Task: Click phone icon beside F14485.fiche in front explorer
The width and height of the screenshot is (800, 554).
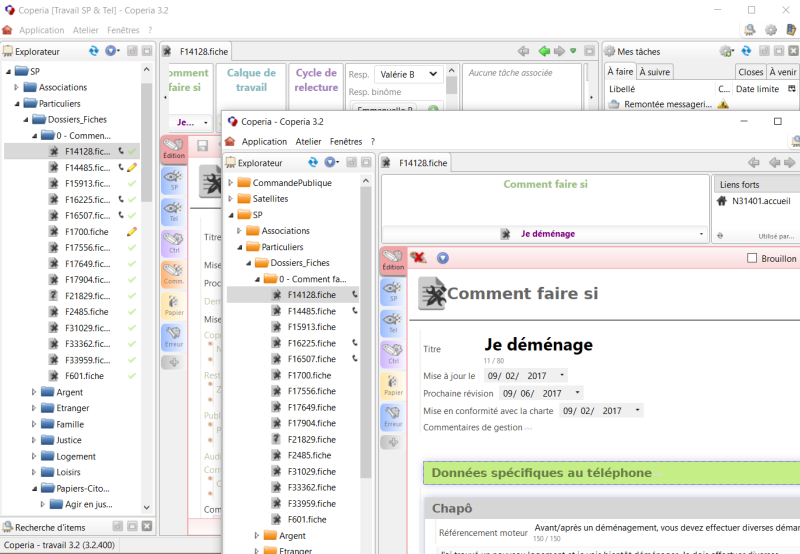Action: coord(355,311)
